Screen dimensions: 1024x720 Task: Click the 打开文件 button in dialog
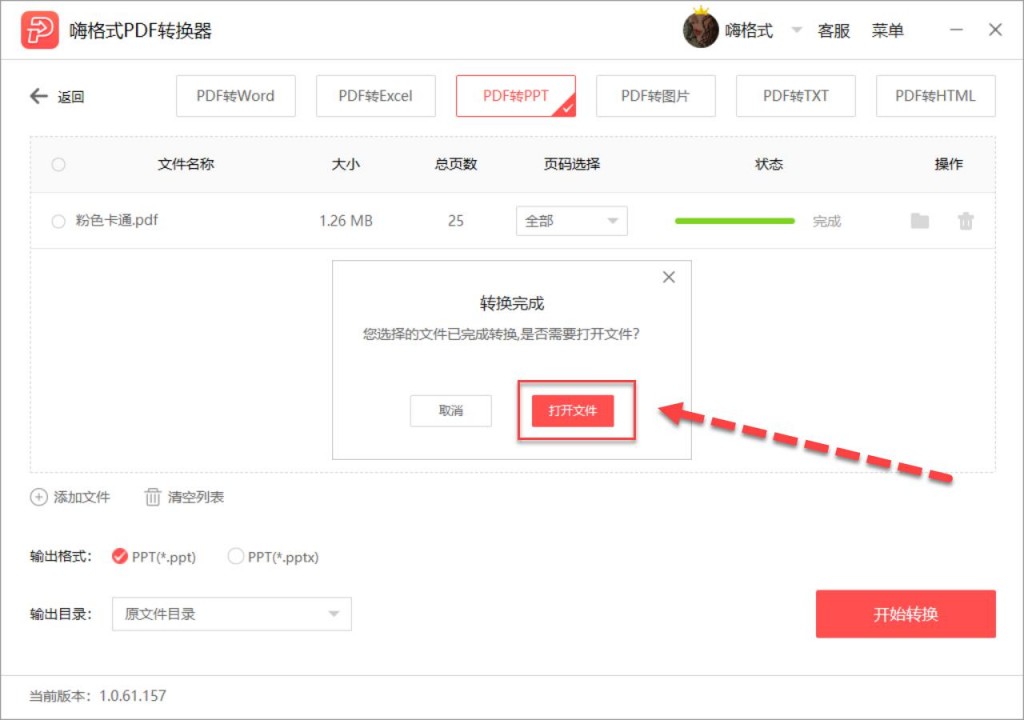point(573,410)
